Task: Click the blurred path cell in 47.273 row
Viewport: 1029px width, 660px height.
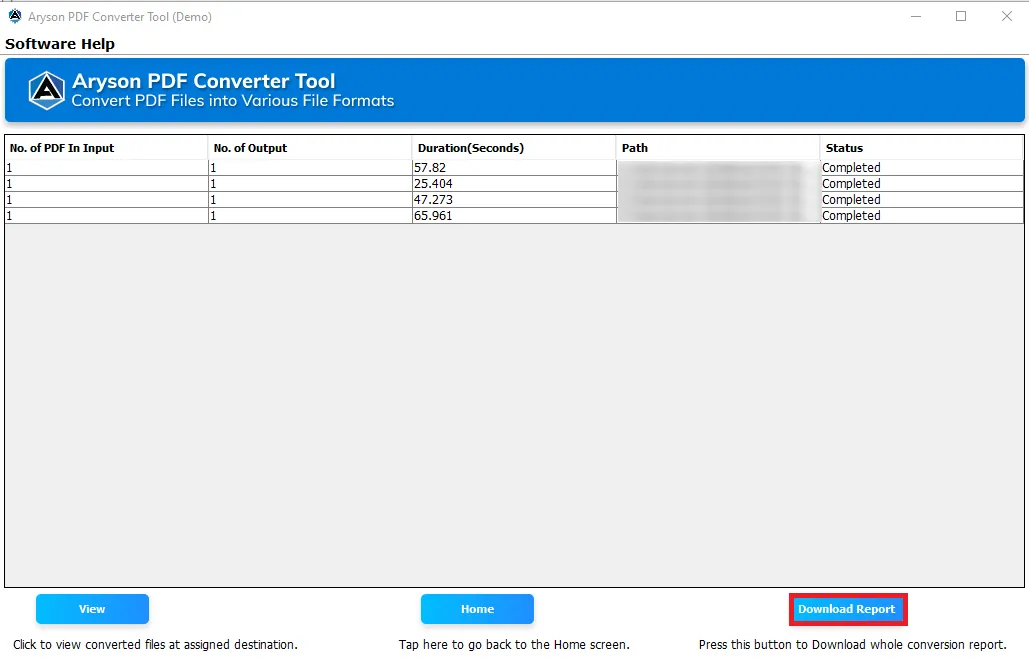Action: click(718, 199)
